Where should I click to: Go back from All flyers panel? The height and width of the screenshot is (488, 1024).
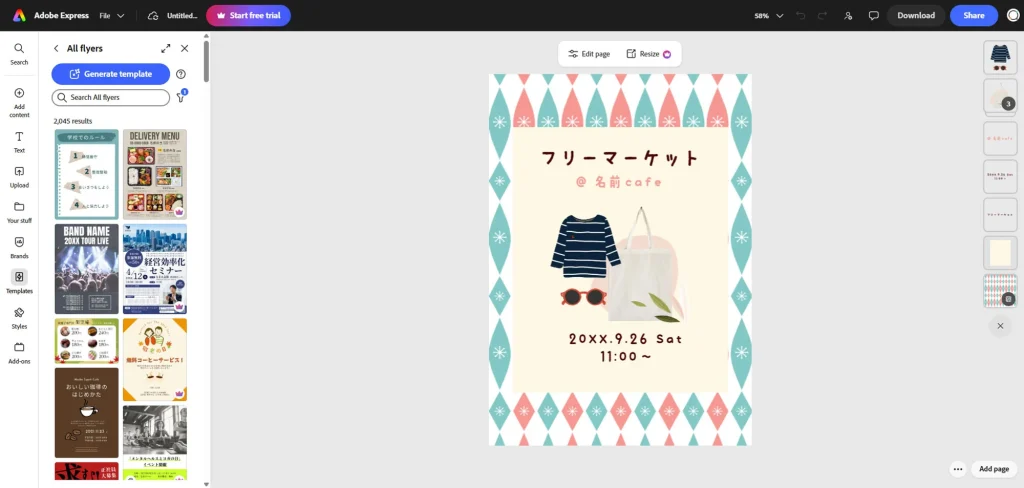56,48
